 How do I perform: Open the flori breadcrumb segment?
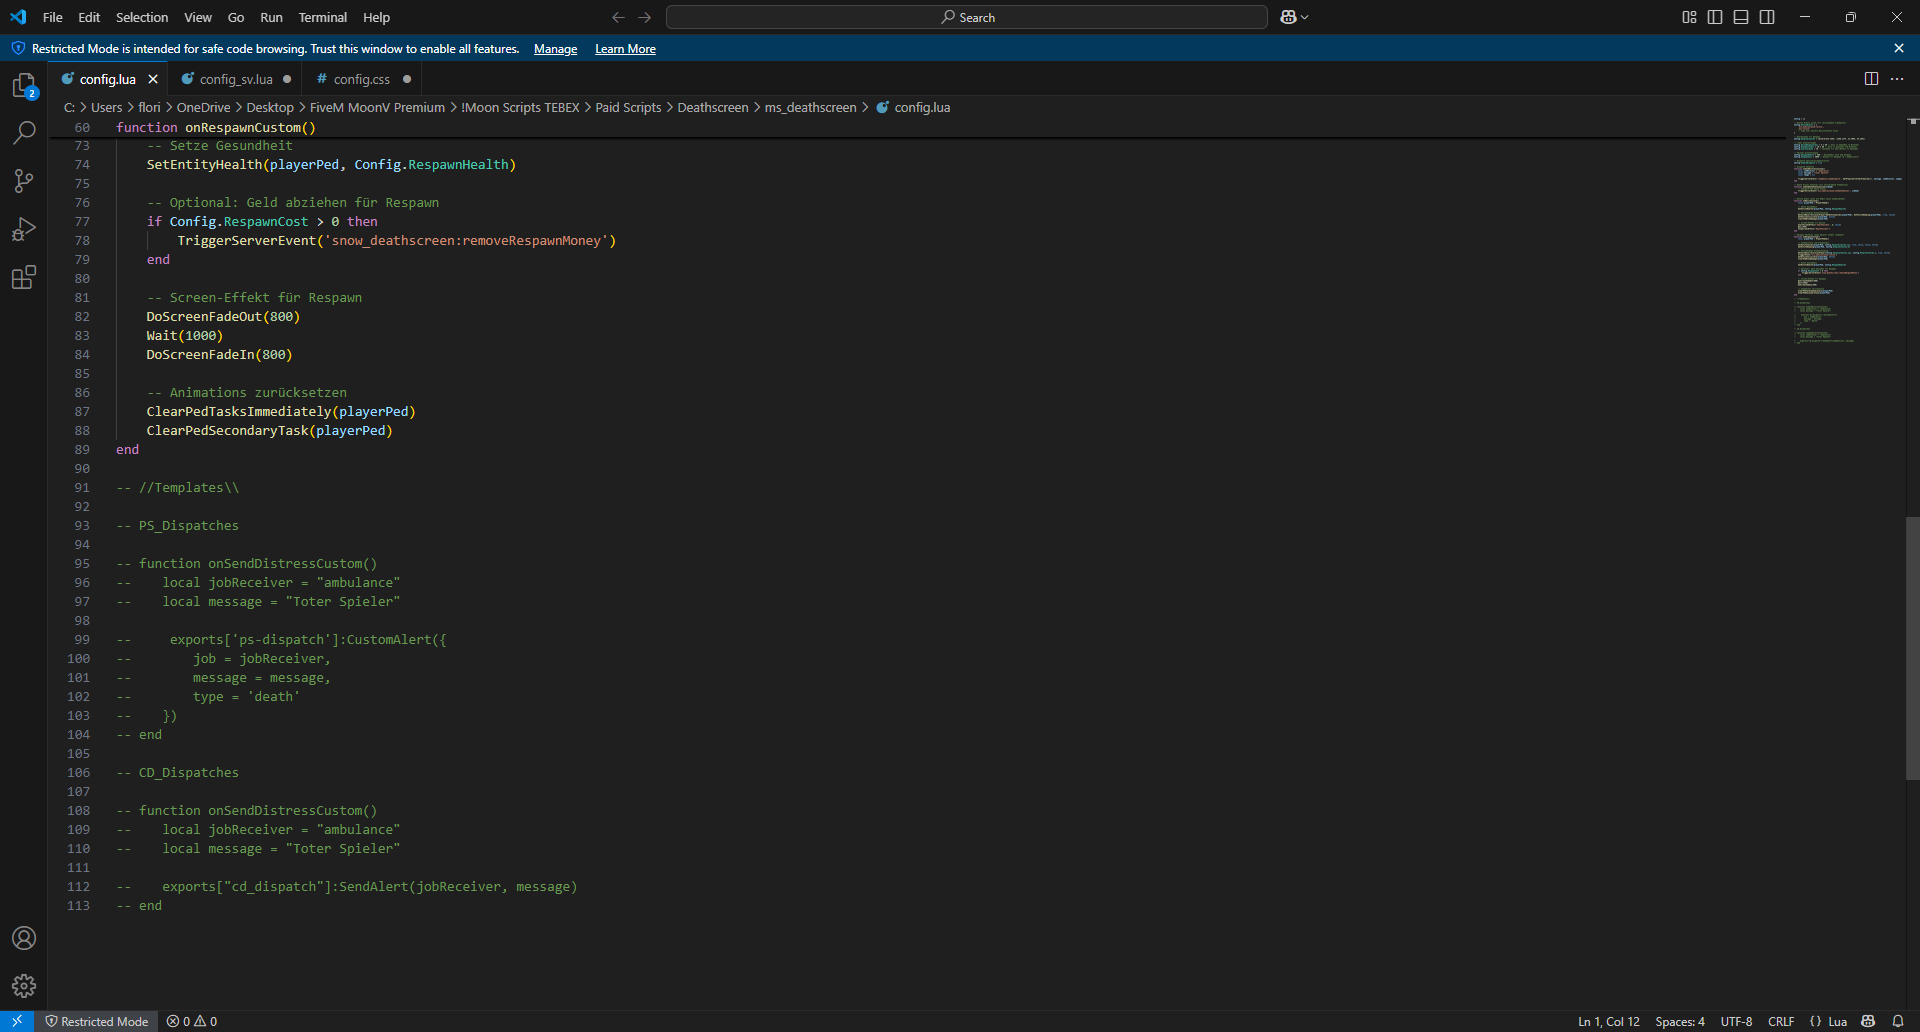click(149, 107)
